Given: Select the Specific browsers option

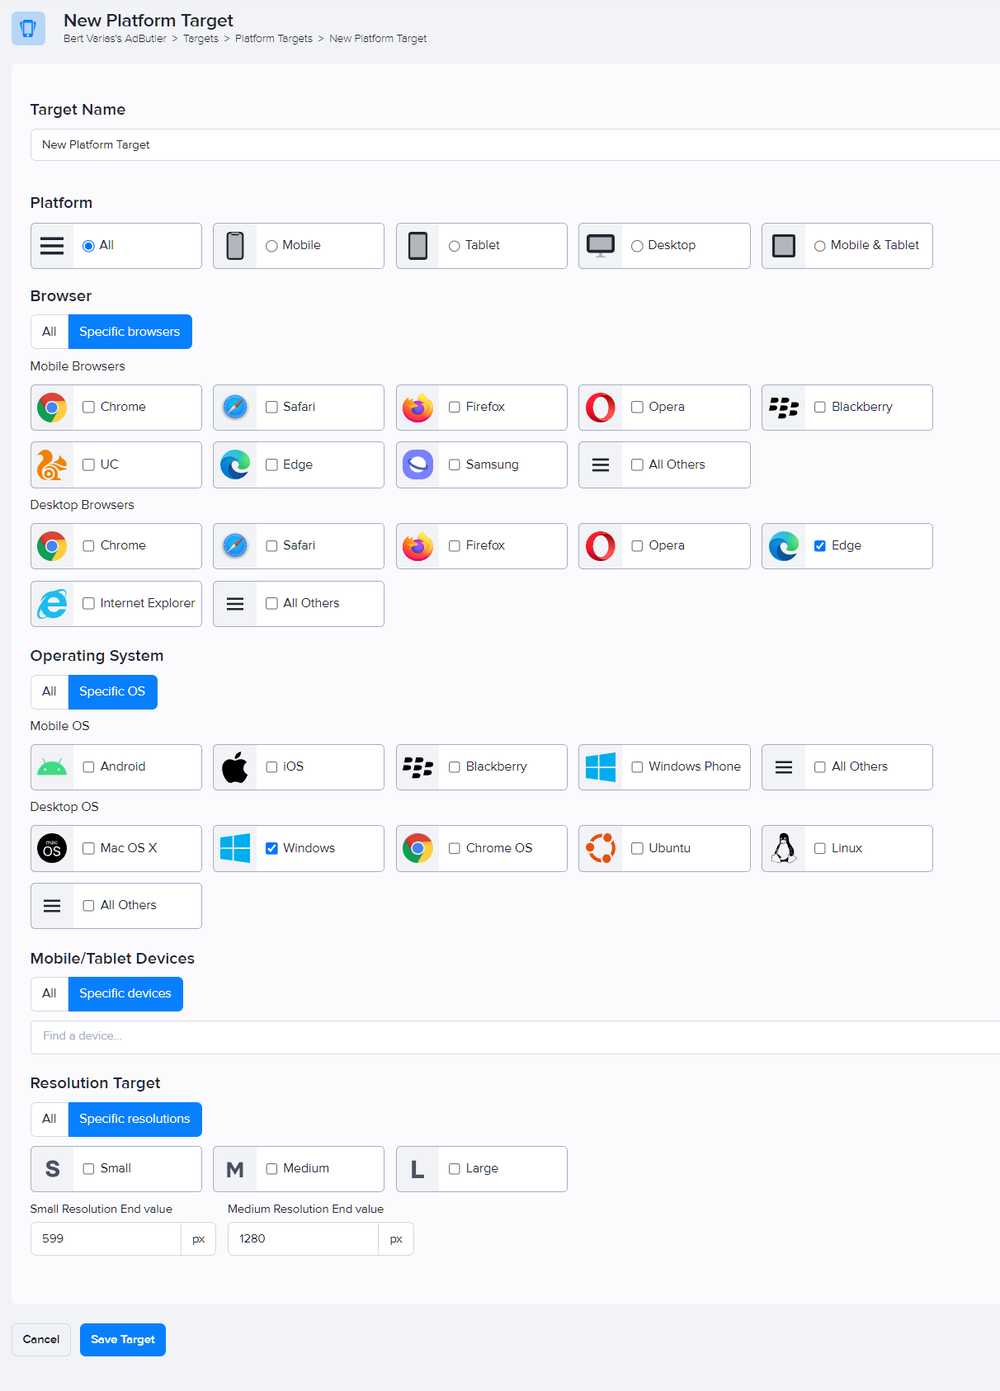Looking at the screenshot, I should coord(130,332).
